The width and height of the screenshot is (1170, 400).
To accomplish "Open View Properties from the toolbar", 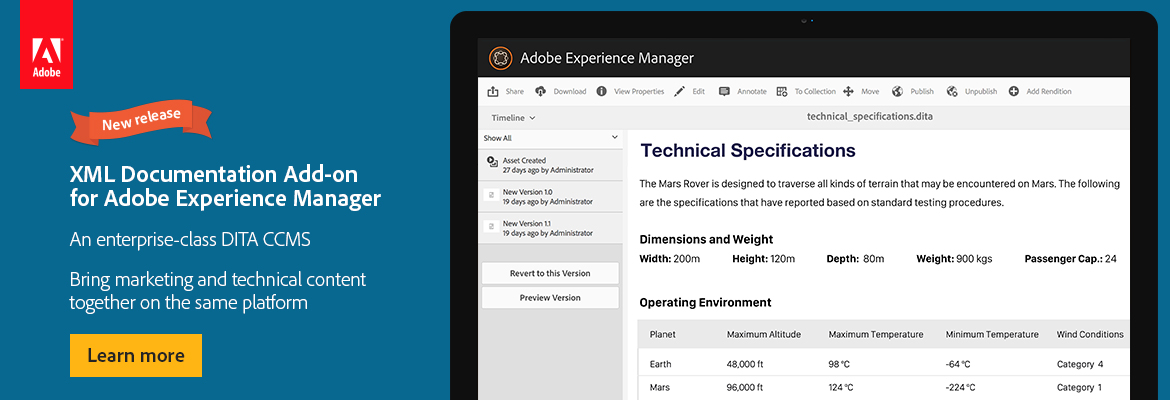I will (639, 91).
